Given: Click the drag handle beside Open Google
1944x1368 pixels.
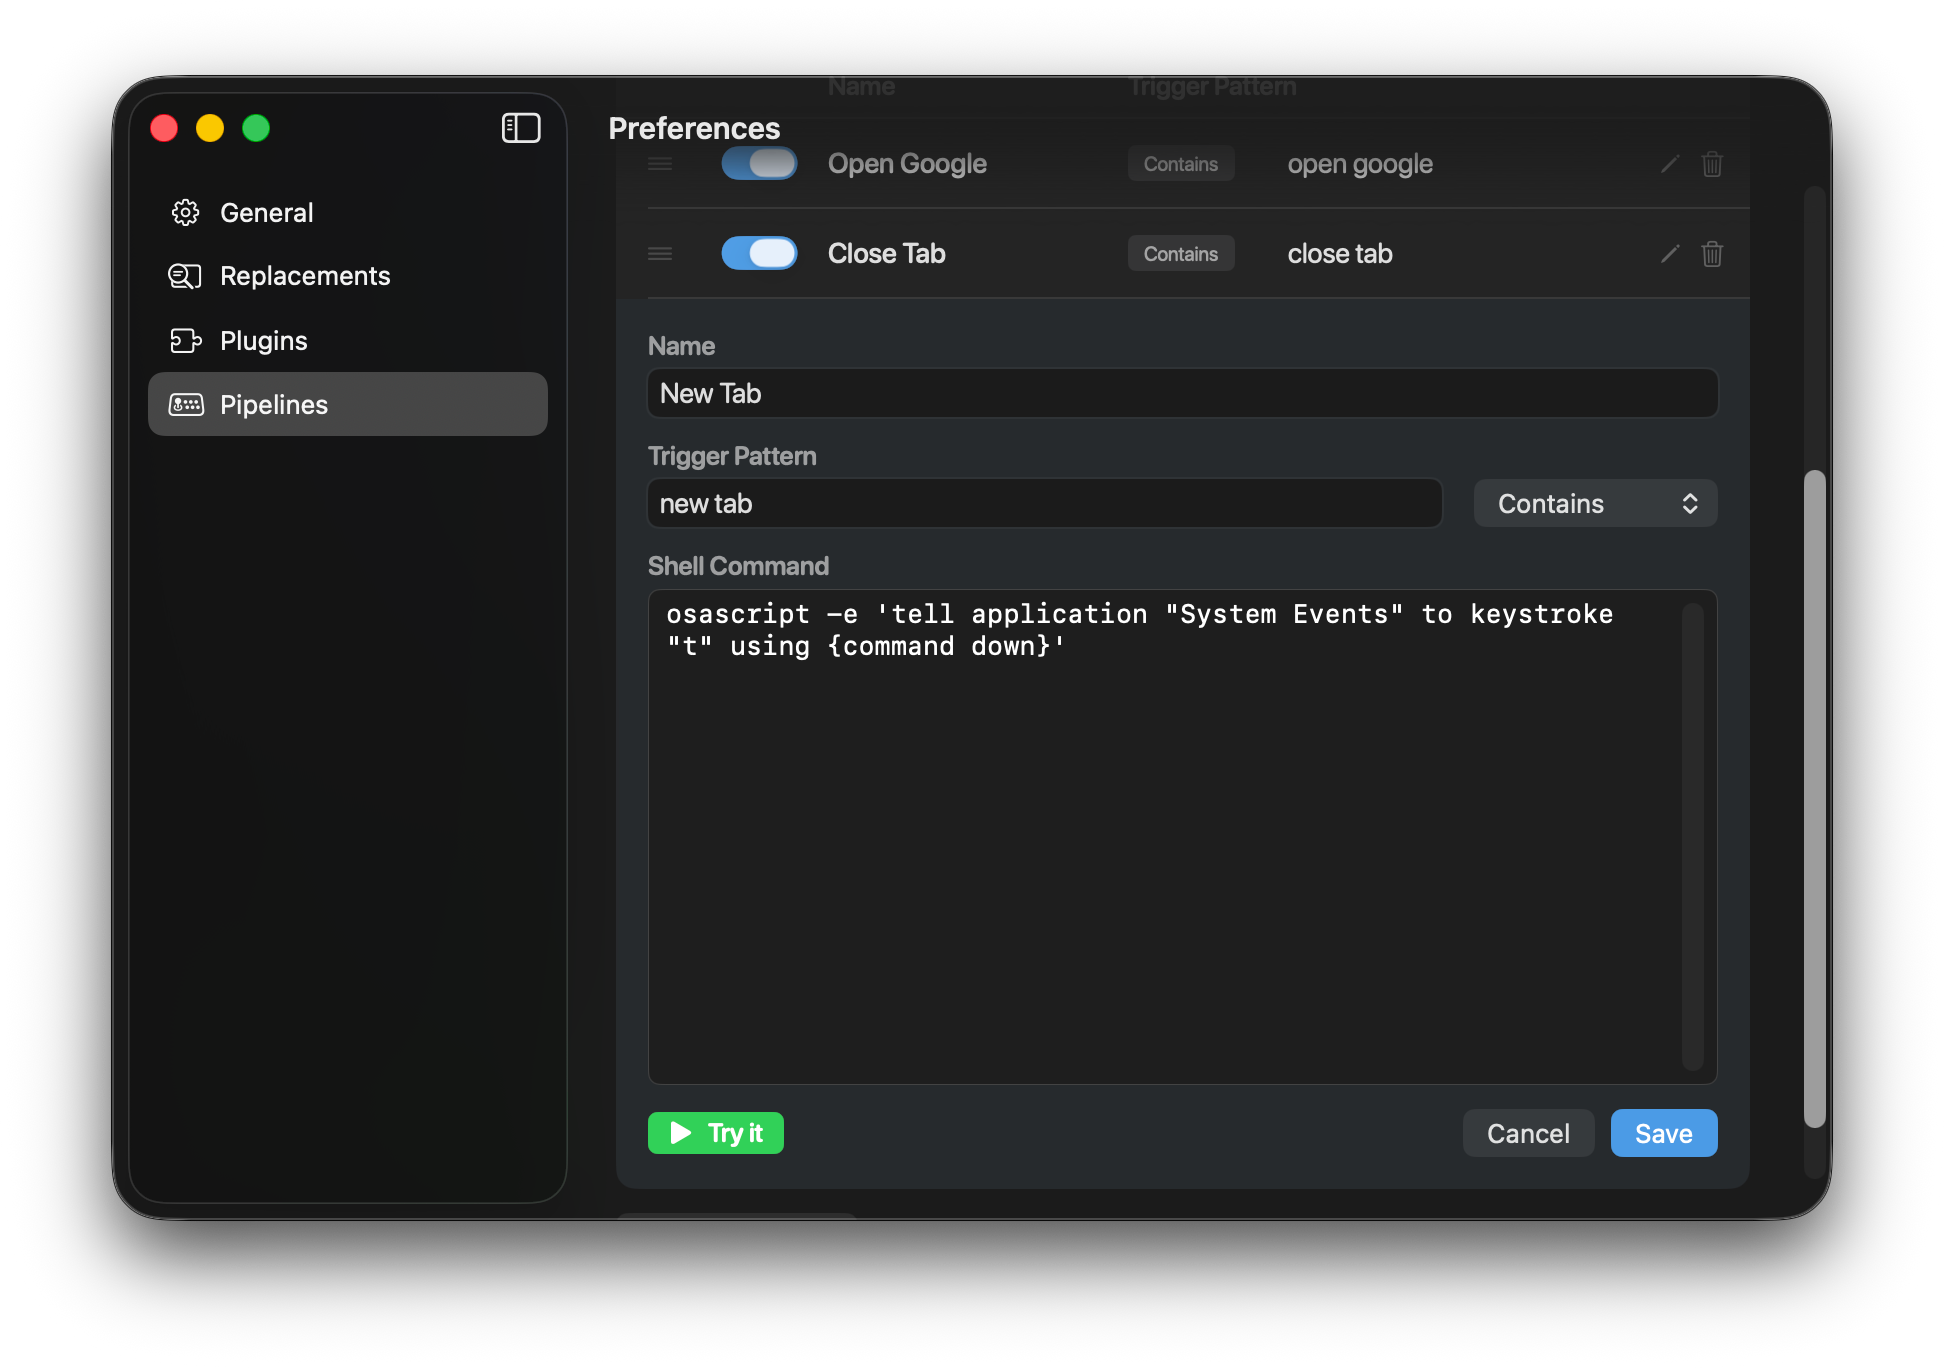Looking at the screenshot, I should (x=660, y=164).
